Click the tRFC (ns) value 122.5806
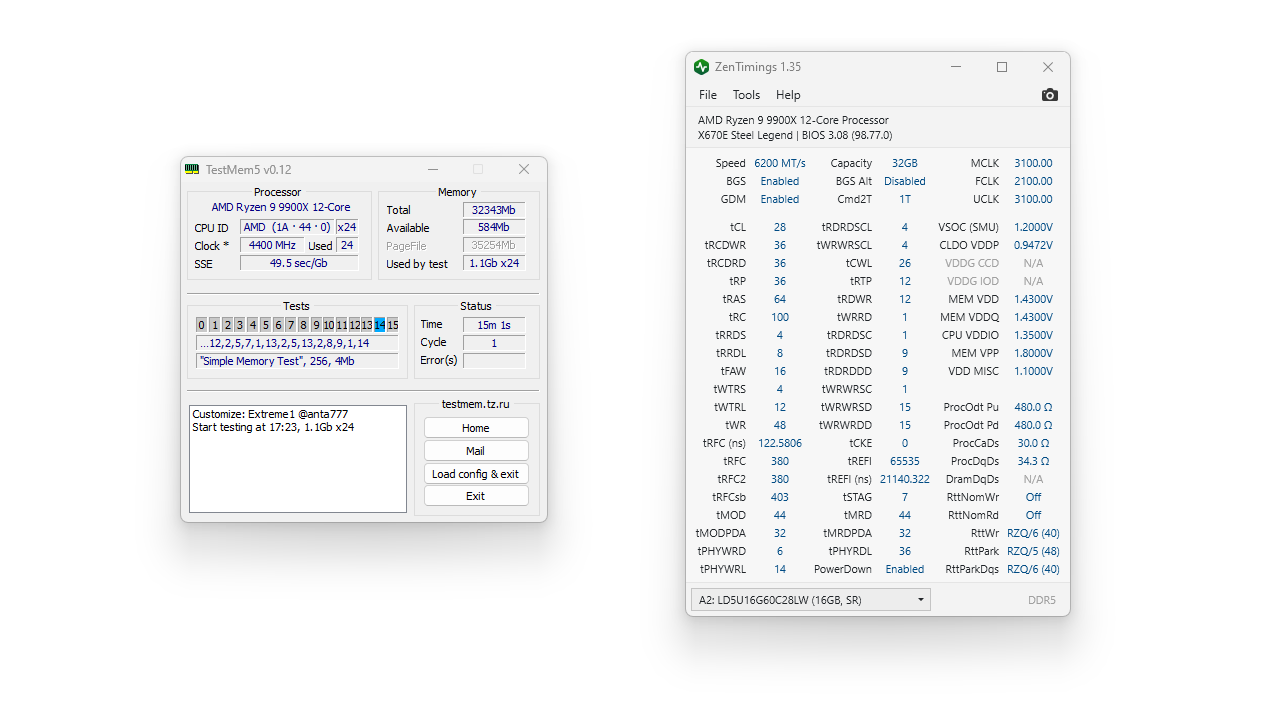The width and height of the screenshot is (1280, 720). [x=780, y=443]
